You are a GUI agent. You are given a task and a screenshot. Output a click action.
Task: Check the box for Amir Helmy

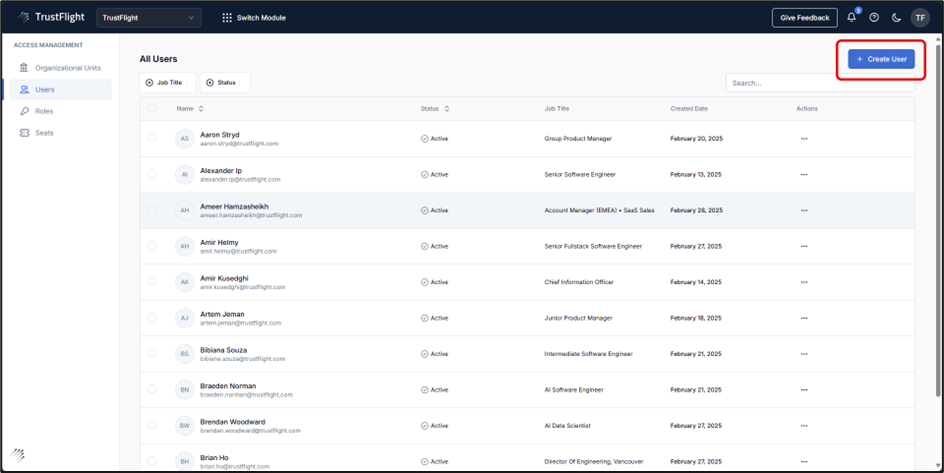point(152,246)
